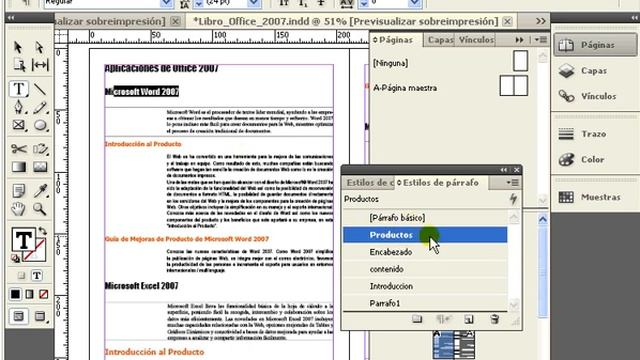This screenshot has height=360, width=640.
Task: Collapse the right dock panel arrows
Action: 634,18
